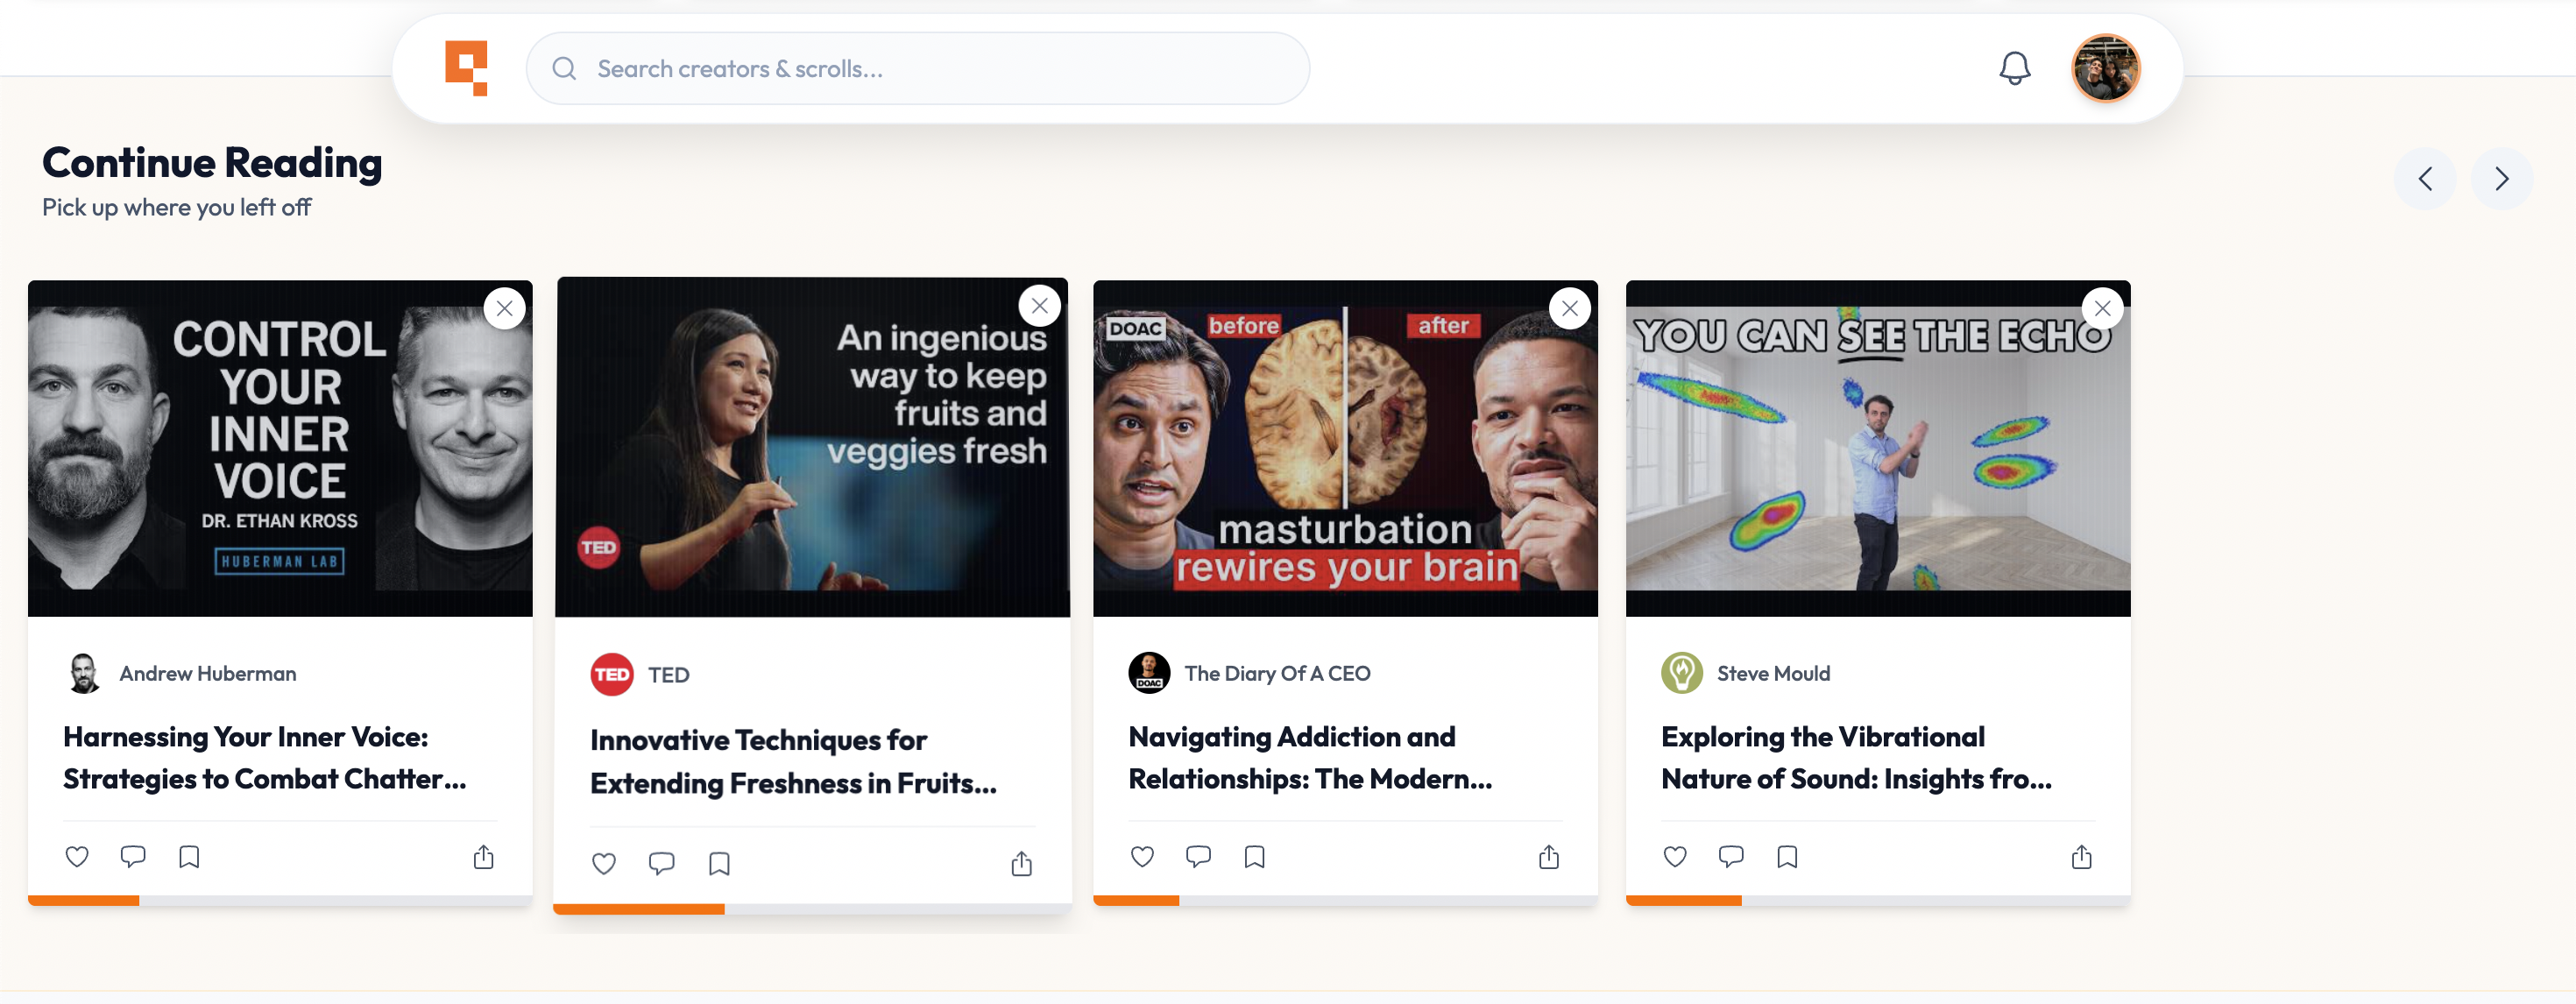This screenshot has height=1004, width=2576.
Task: Like the Diary Of A CEO scroll
Action: (x=1142, y=856)
